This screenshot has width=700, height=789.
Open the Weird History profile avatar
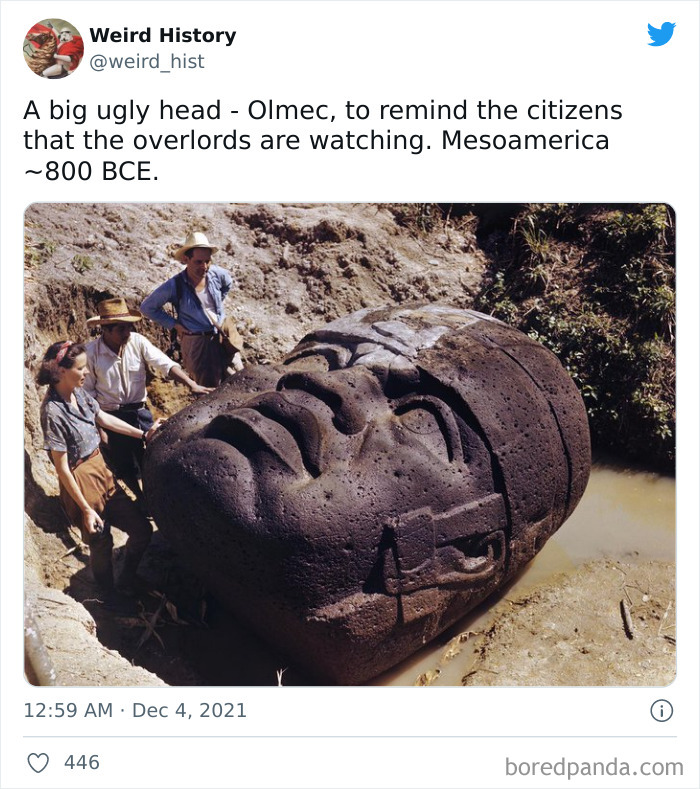tap(53, 48)
